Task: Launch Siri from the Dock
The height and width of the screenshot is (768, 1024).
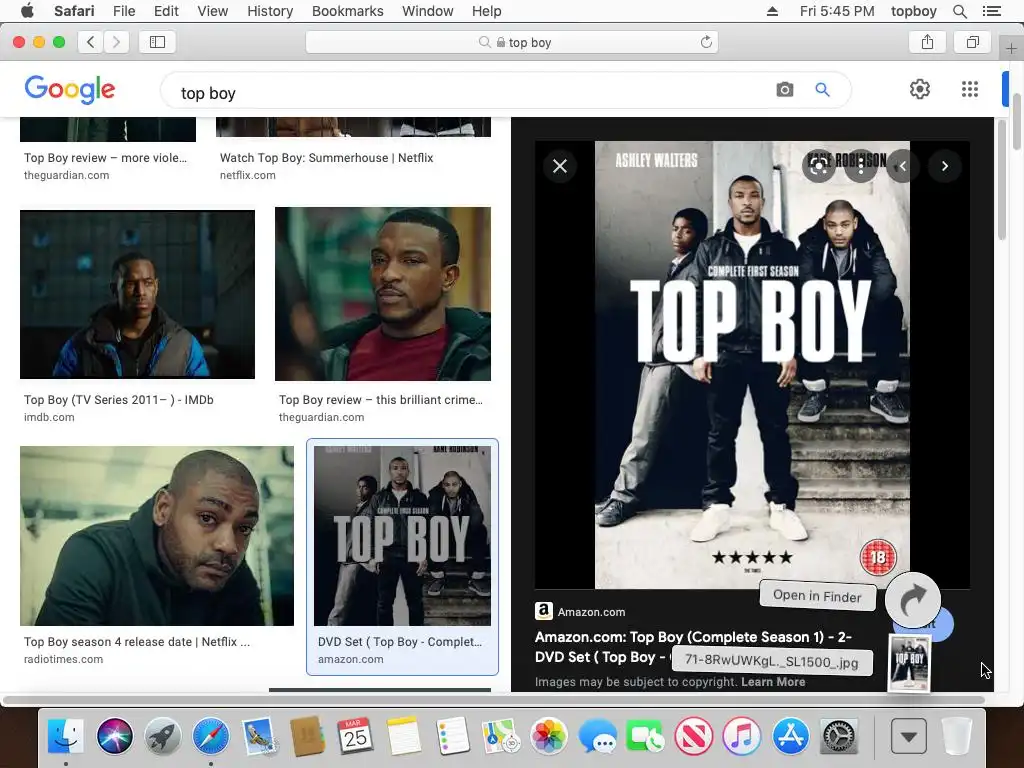Action: [115, 736]
